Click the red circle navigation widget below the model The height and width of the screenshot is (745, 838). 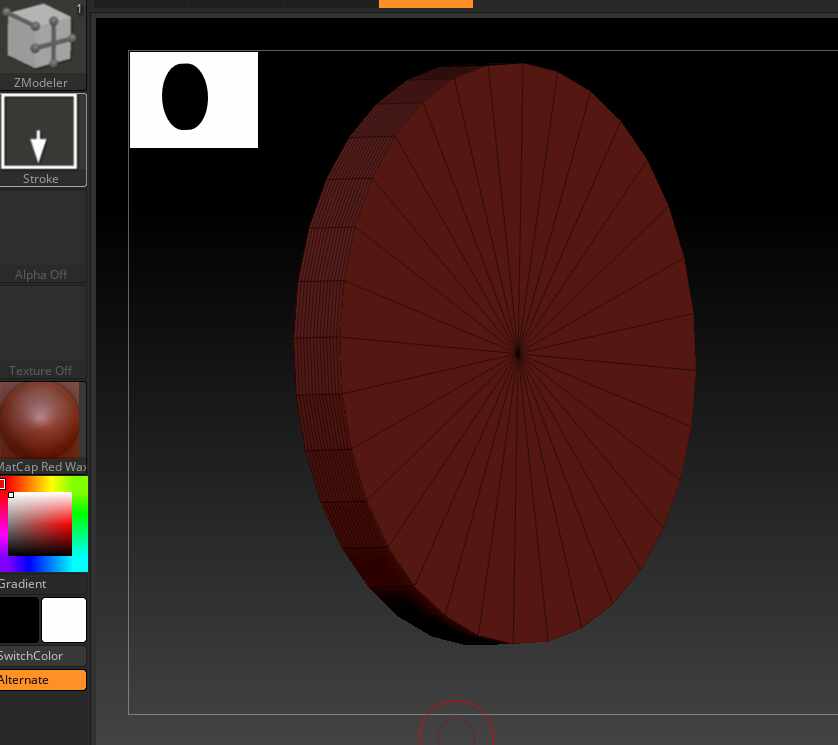(x=456, y=729)
